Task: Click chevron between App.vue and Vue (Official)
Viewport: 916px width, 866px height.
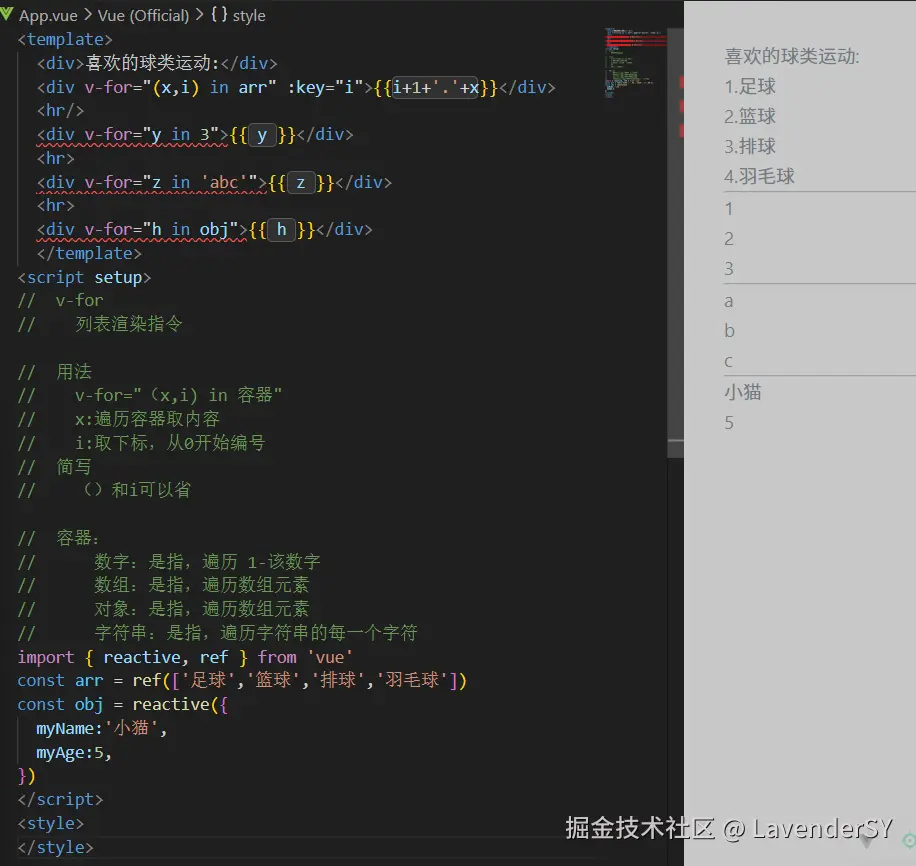Action: pyautogui.click(x=88, y=15)
